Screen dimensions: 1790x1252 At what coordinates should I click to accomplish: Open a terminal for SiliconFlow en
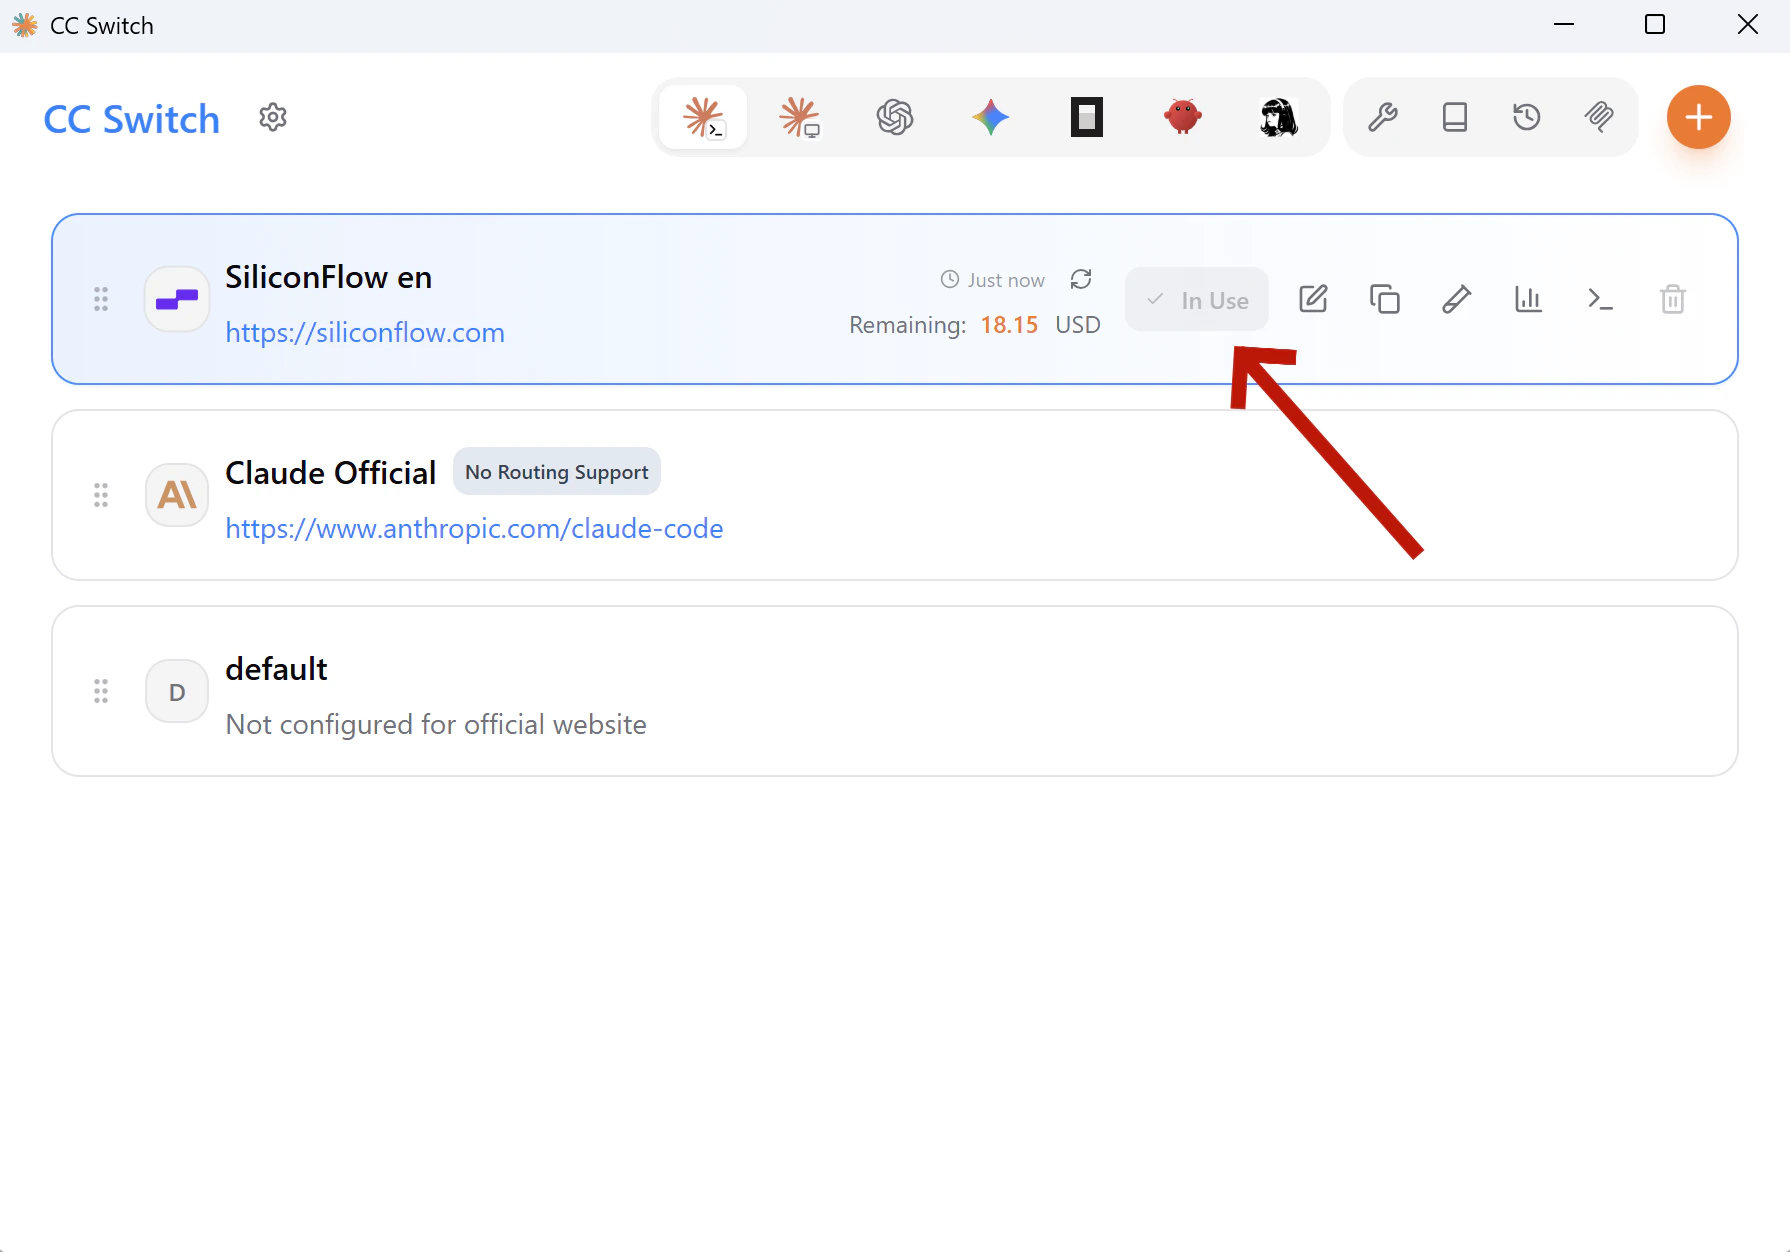coord(1601,299)
